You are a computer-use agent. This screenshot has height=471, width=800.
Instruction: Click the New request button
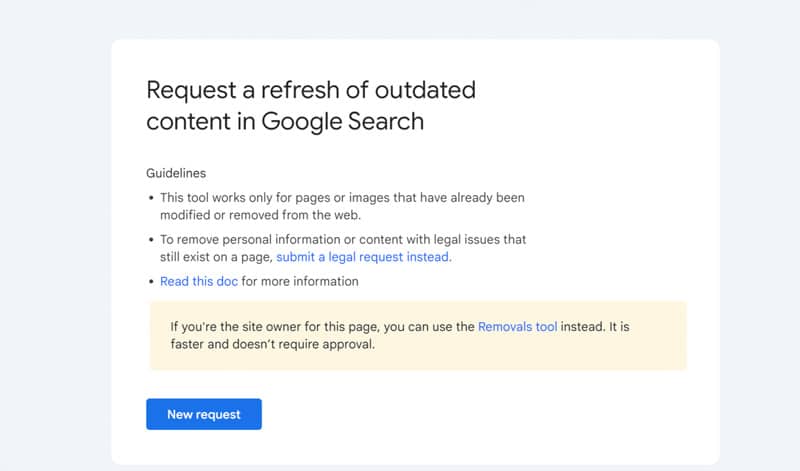click(x=204, y=414)
